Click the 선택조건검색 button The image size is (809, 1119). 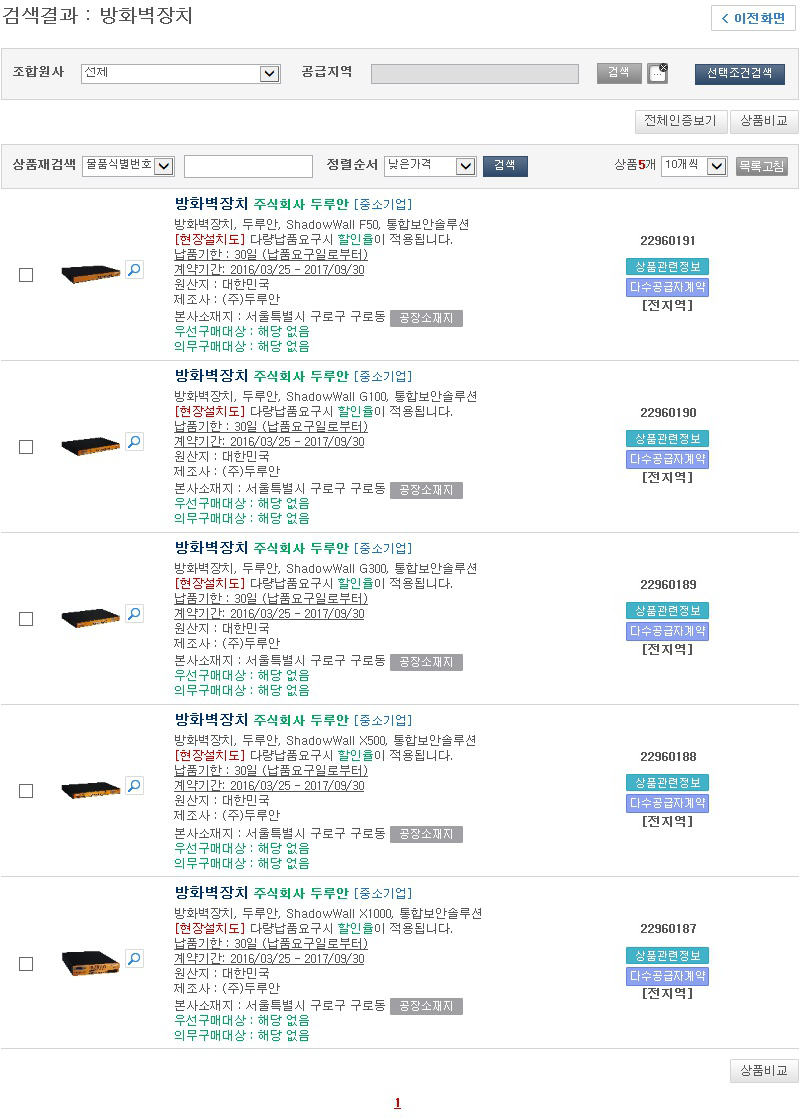pos(739,73)
